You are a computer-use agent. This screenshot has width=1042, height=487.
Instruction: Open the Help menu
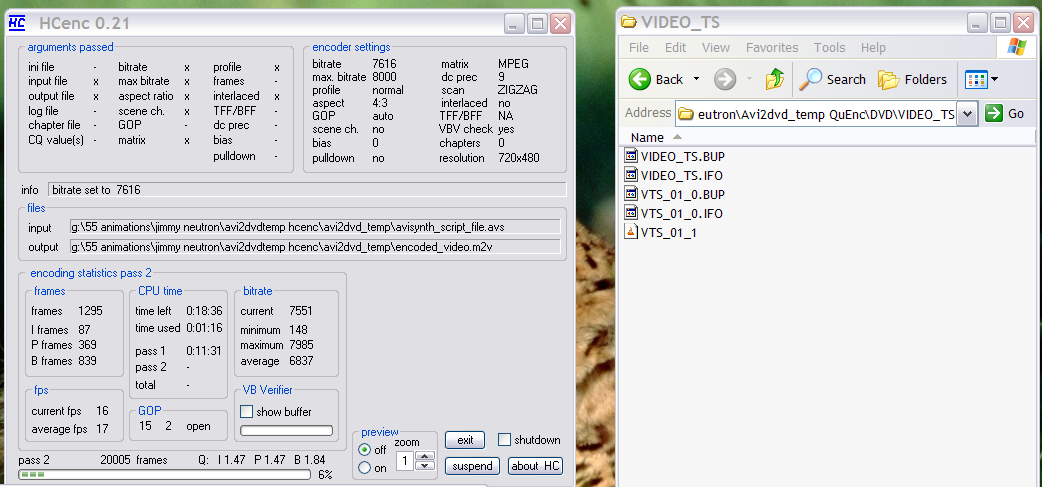click(x=873, y=48)
